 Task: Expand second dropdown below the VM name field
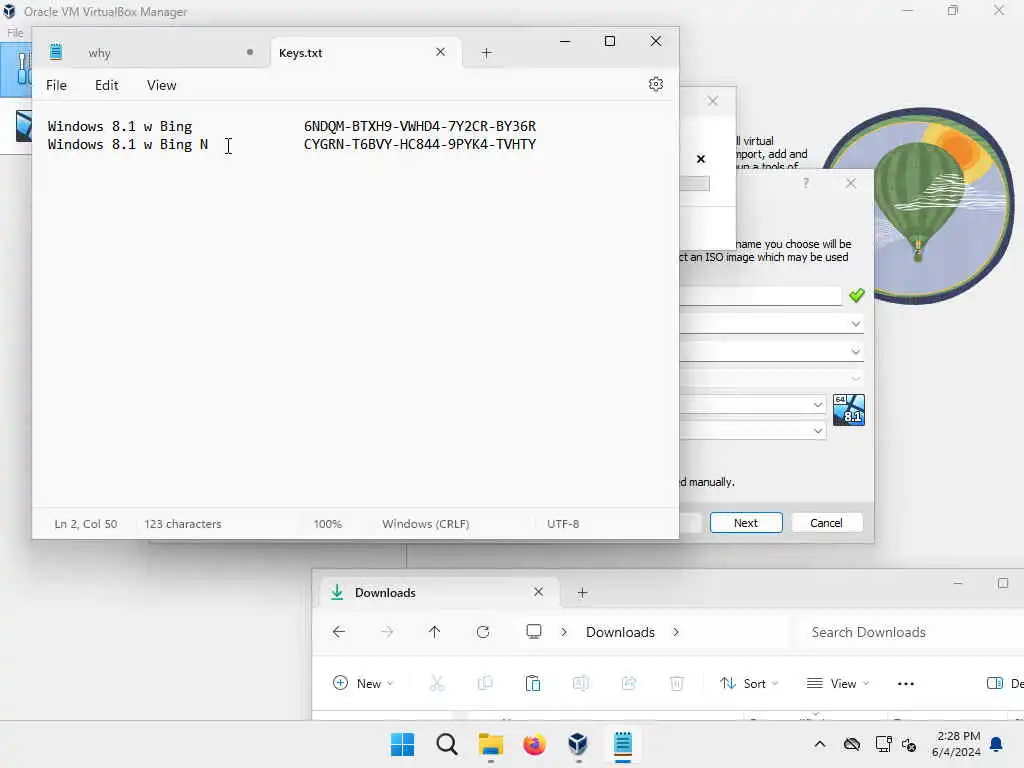(x=856, y=351)
